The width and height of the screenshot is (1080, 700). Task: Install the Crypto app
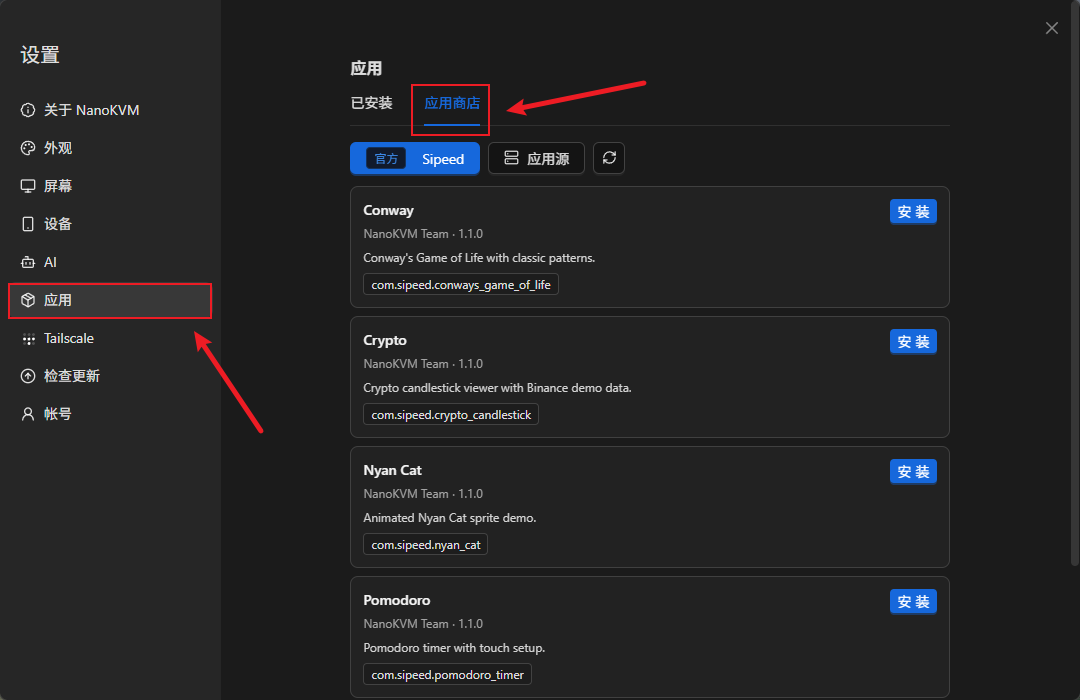[x=913, y=342]
